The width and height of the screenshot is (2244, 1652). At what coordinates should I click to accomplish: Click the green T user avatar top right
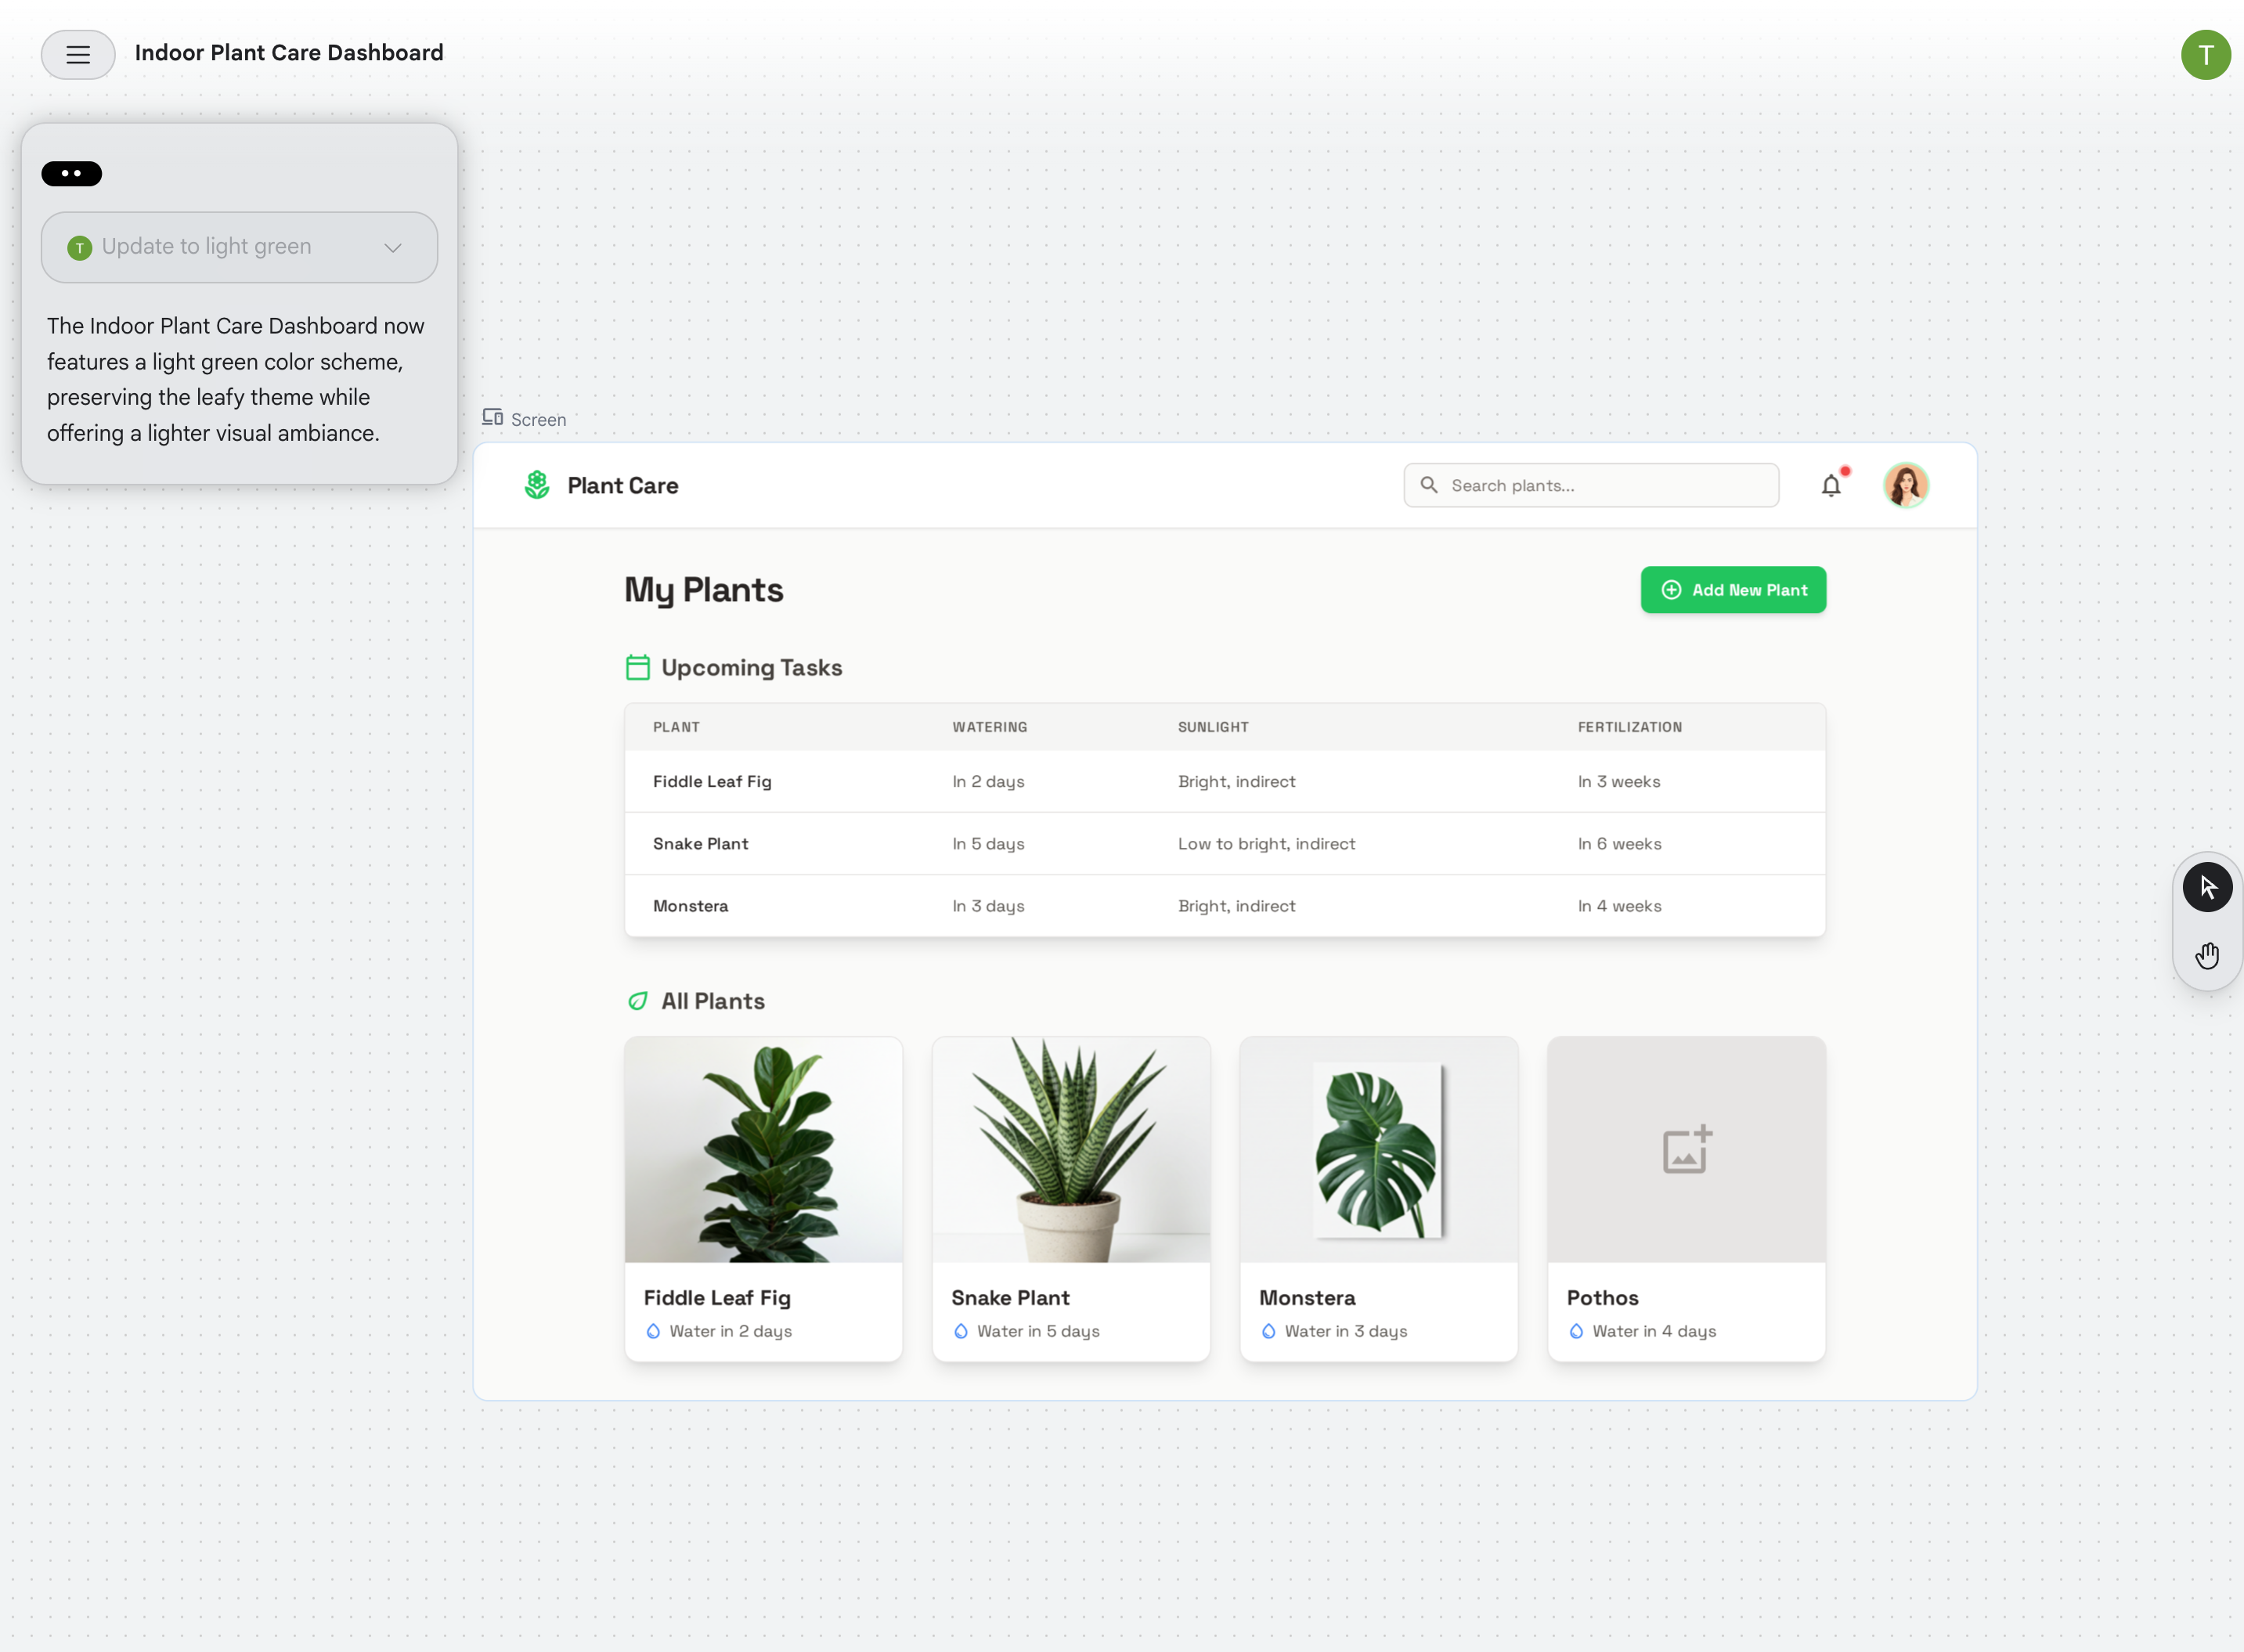pyautogui.click(x=2204, y=54)
